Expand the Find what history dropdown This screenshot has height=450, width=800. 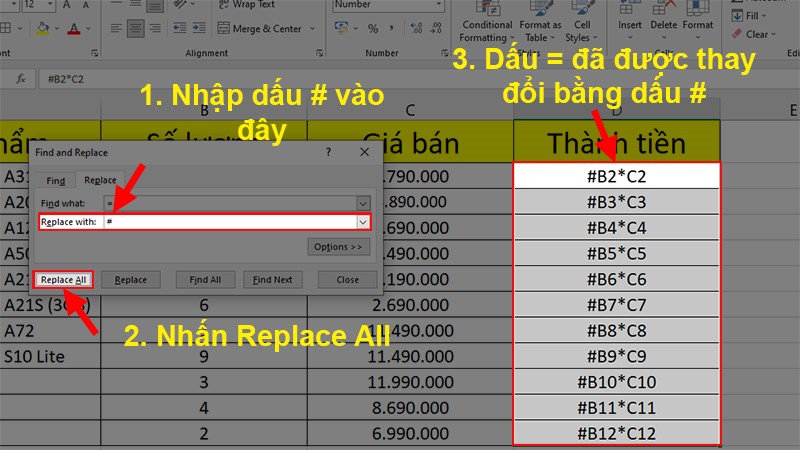click(363, 203)
